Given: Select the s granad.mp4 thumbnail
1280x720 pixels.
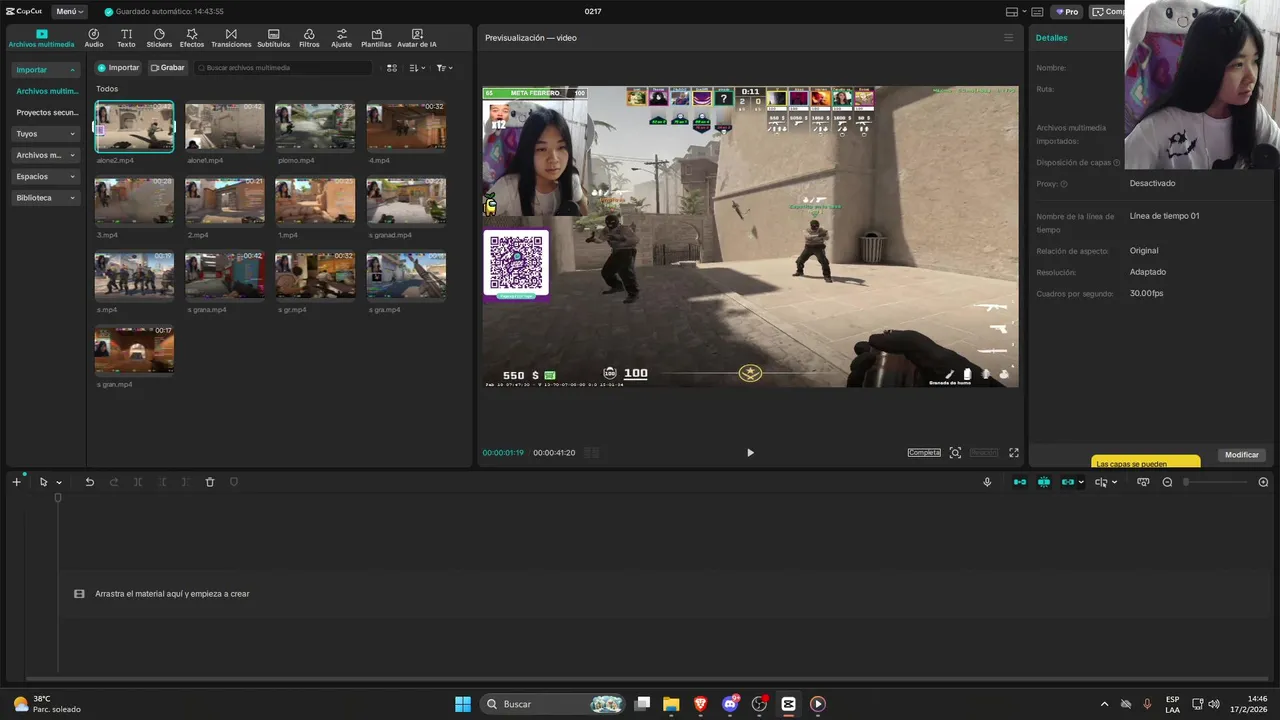Looking at the screenshot, I should pos(406,201).
